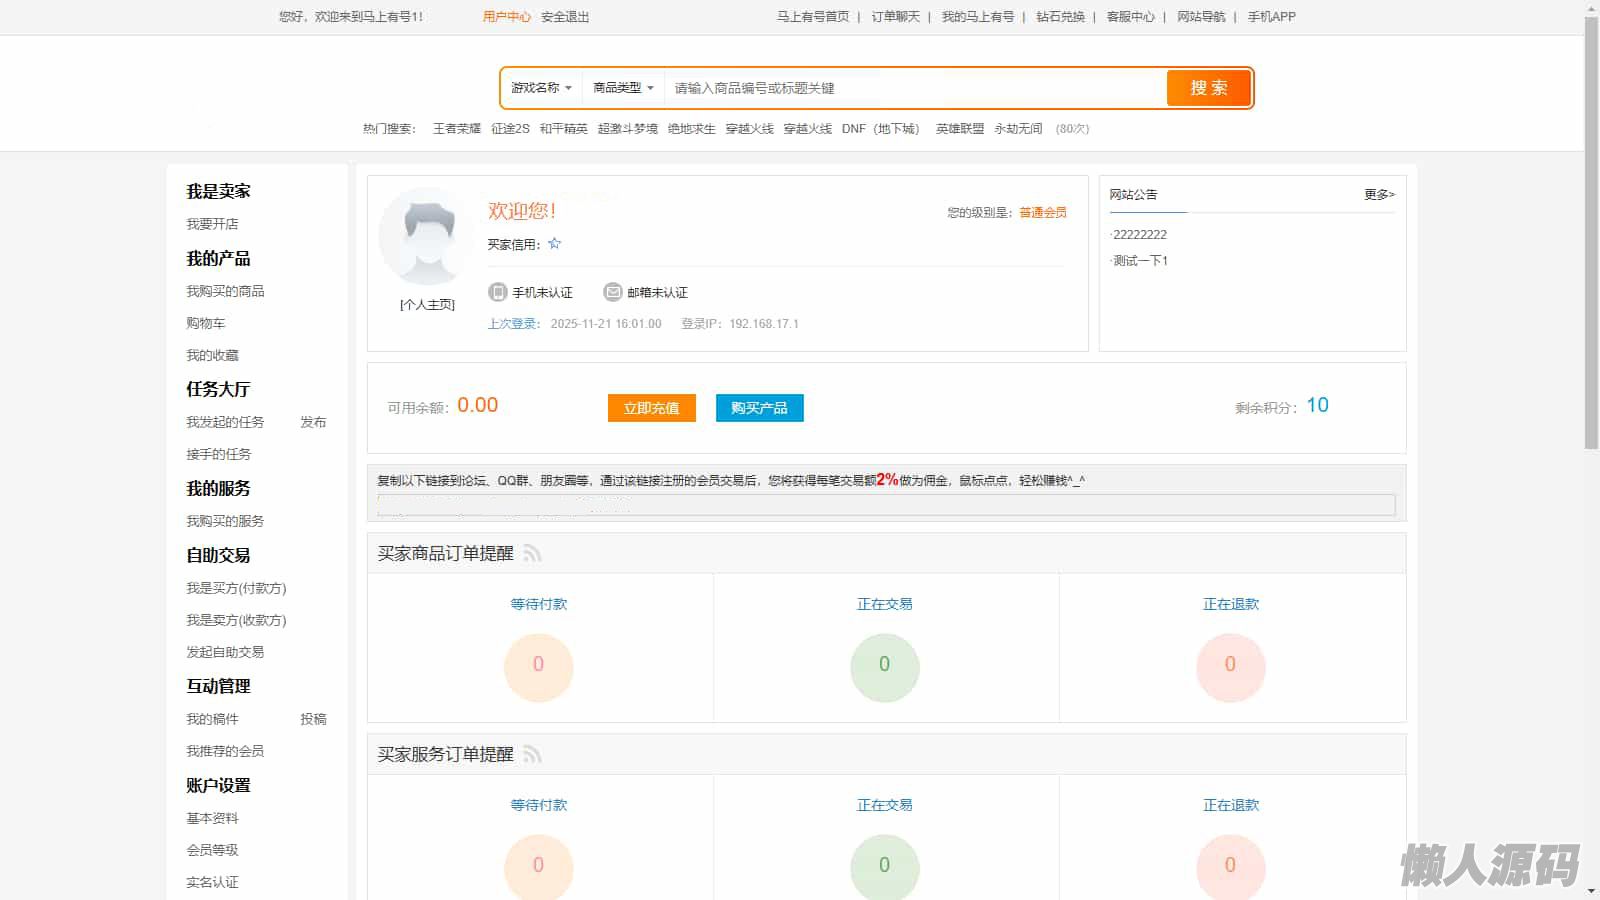Open 更多 in the site announcements panel

coord(1379,195)
